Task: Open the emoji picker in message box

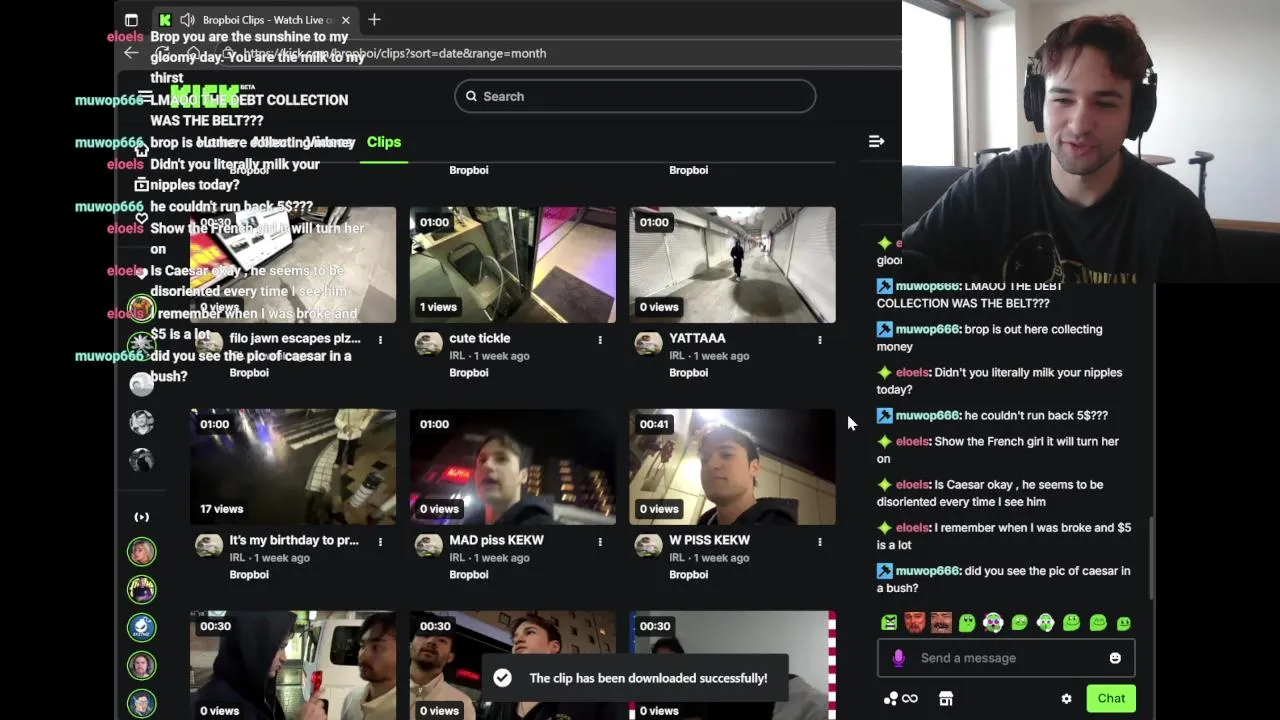Action: click(1115, 658)
